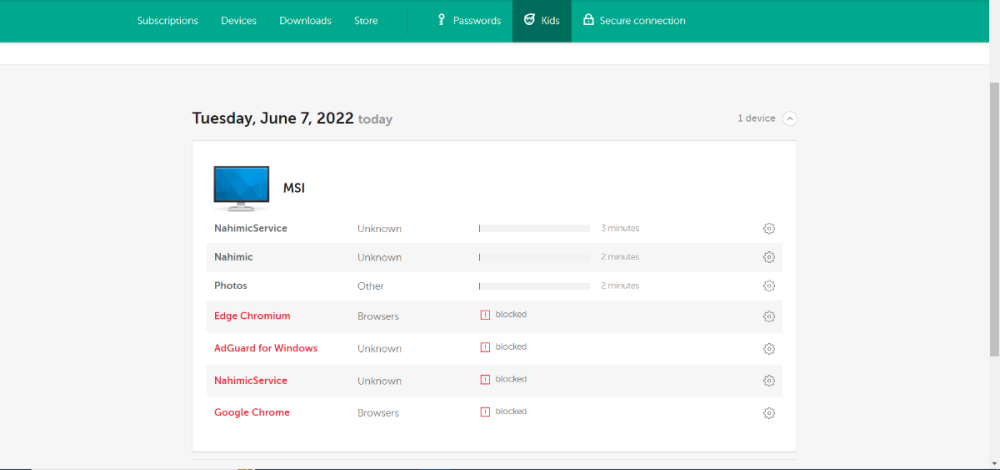Open settings gear for NahimicService 3 minutes row

pos(768,228)
